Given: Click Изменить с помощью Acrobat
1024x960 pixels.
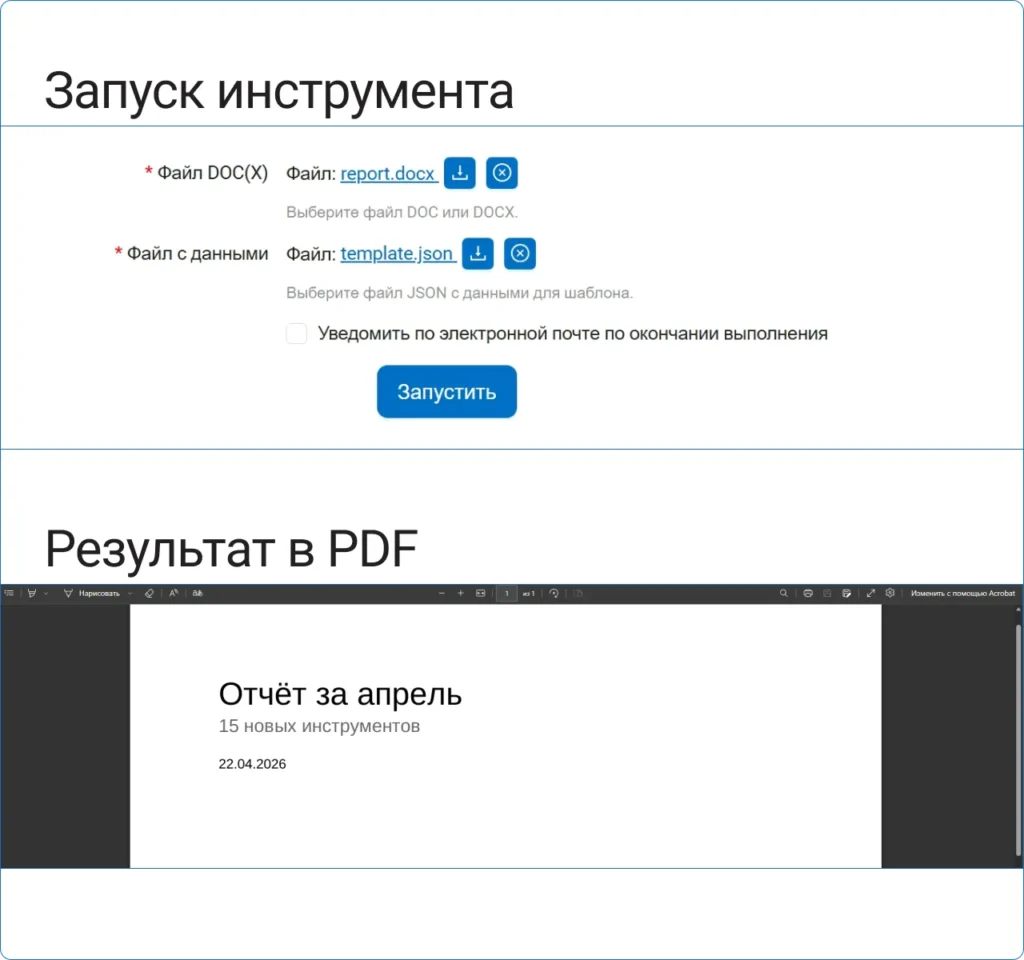Looking at the screenshot, I should click(963, 594).
